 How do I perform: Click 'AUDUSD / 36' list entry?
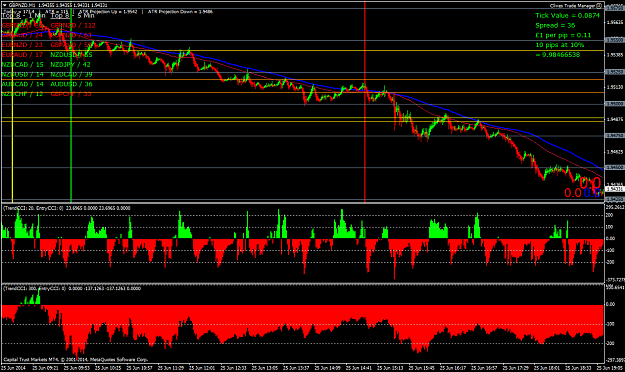pos(71,84)
